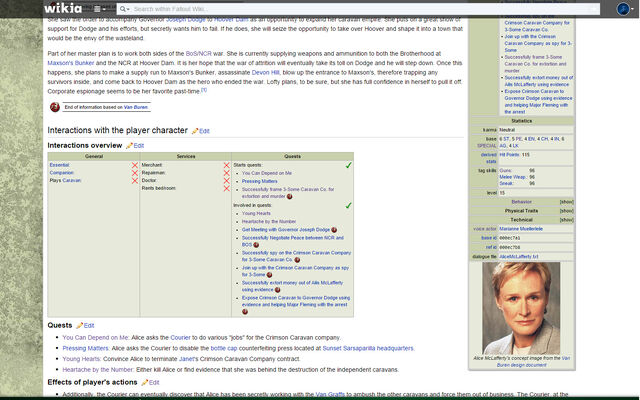Click Van Buren icon after Get Meeting with Governor Joseph Dodge
Screen dimensions: 640x400
point(334,230)
